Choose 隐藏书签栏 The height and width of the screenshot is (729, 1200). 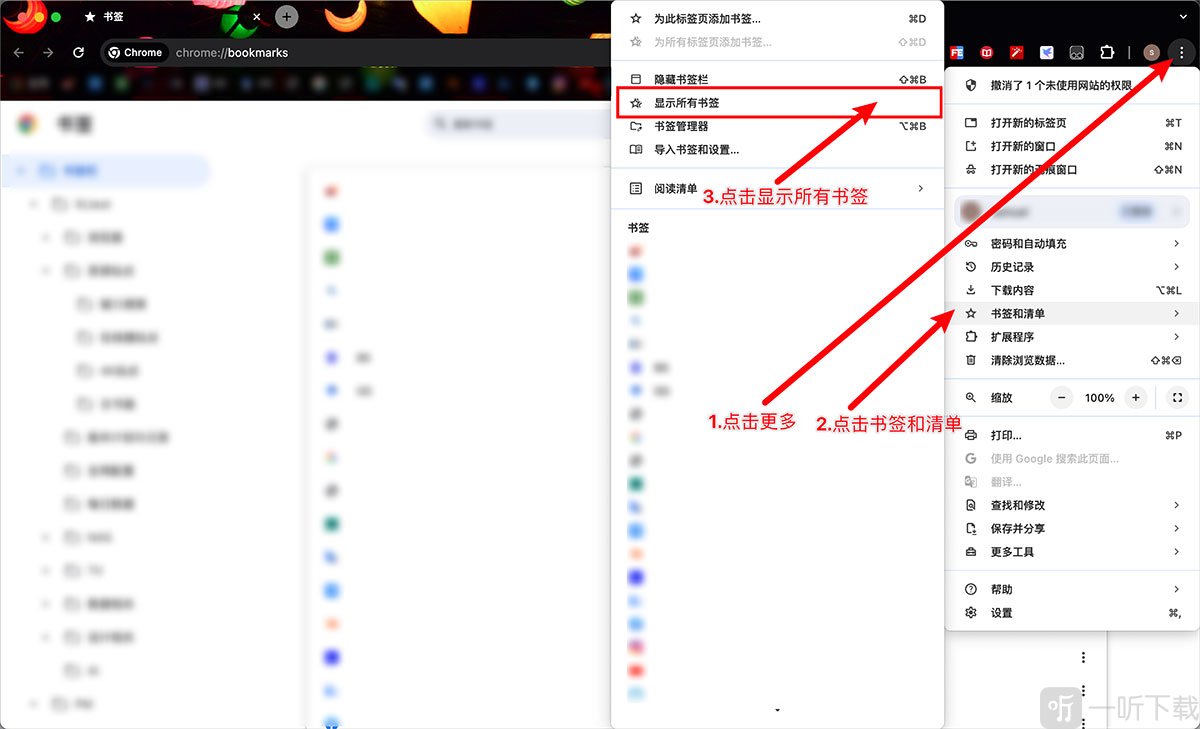coord(777,79)
